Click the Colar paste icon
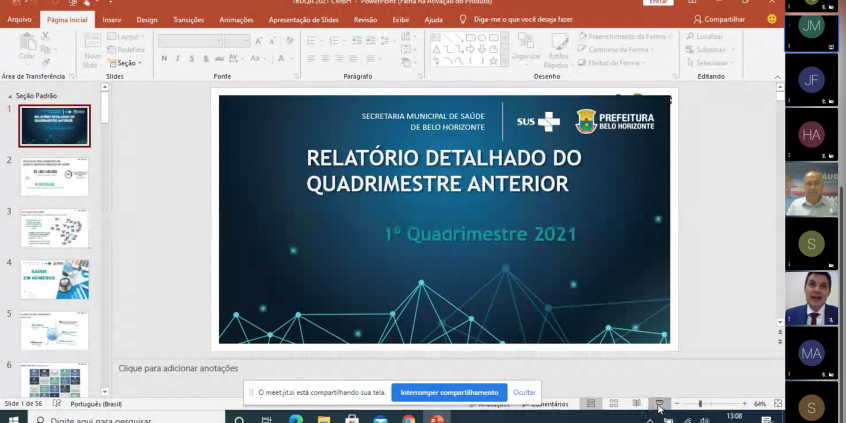The width and height of the screenshot is (846, 423). [x=27, y=41]
